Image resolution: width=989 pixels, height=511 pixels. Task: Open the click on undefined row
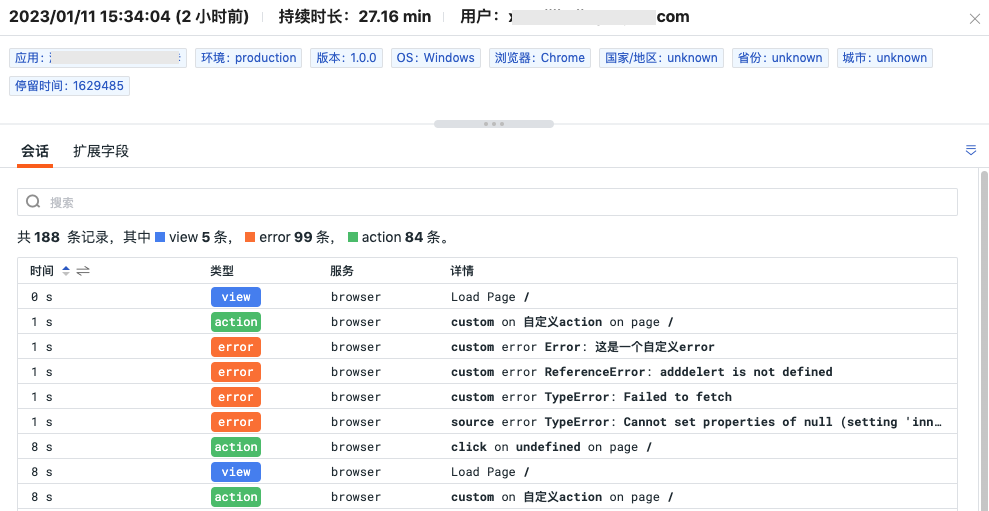[487, 447]
